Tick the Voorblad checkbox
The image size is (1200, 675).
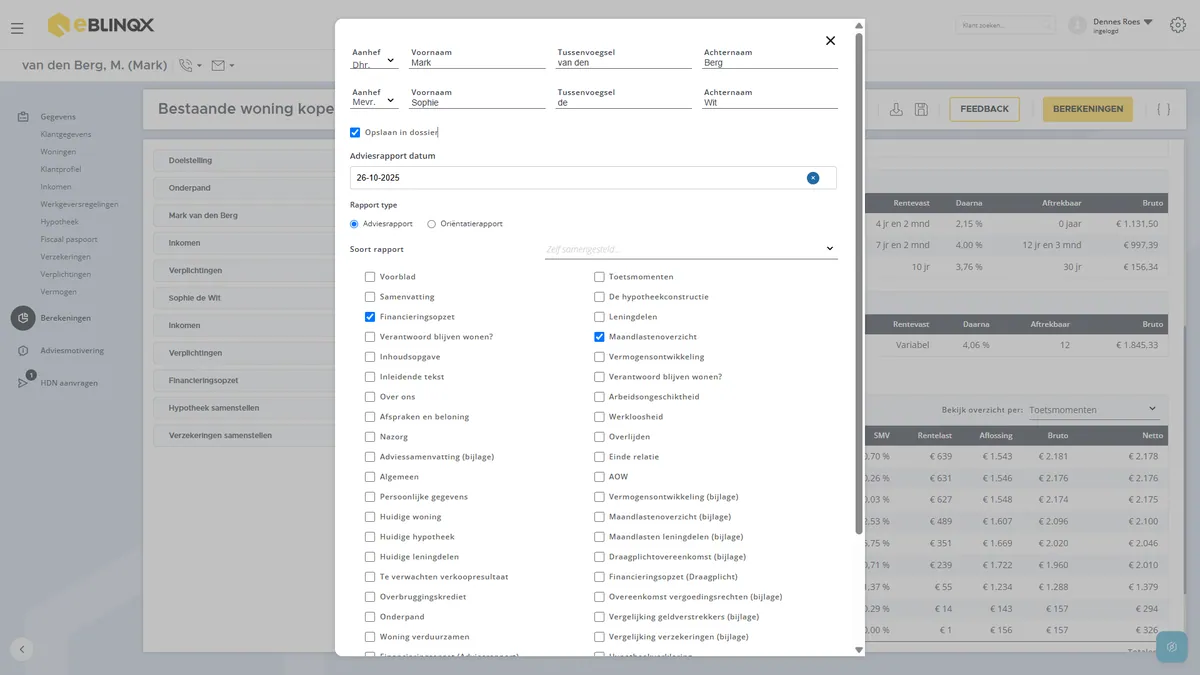370,277
